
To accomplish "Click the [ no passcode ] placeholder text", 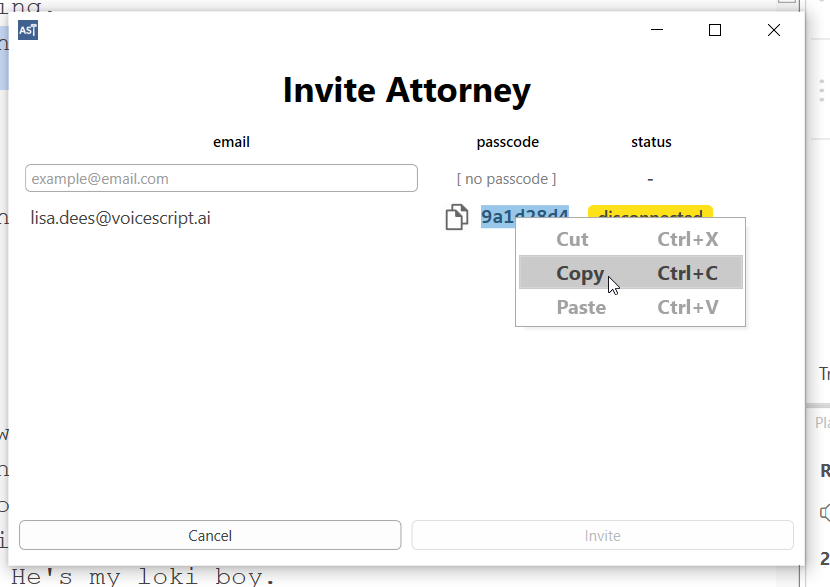I will [x=506, y=179].
